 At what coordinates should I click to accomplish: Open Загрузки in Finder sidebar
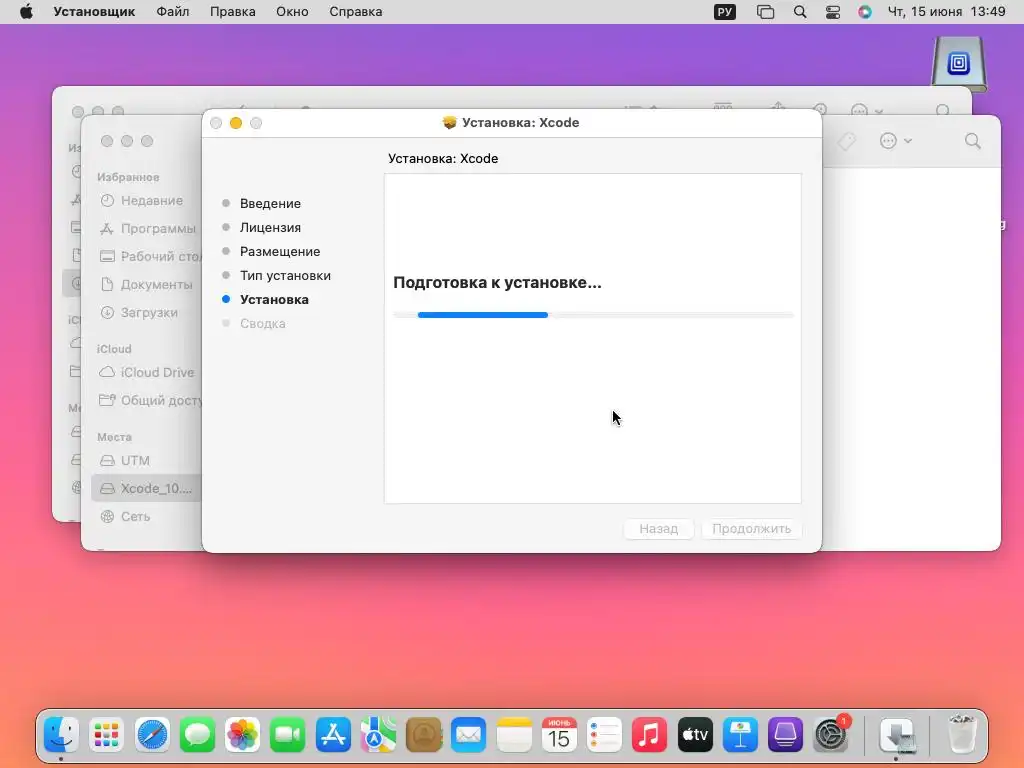148,313
